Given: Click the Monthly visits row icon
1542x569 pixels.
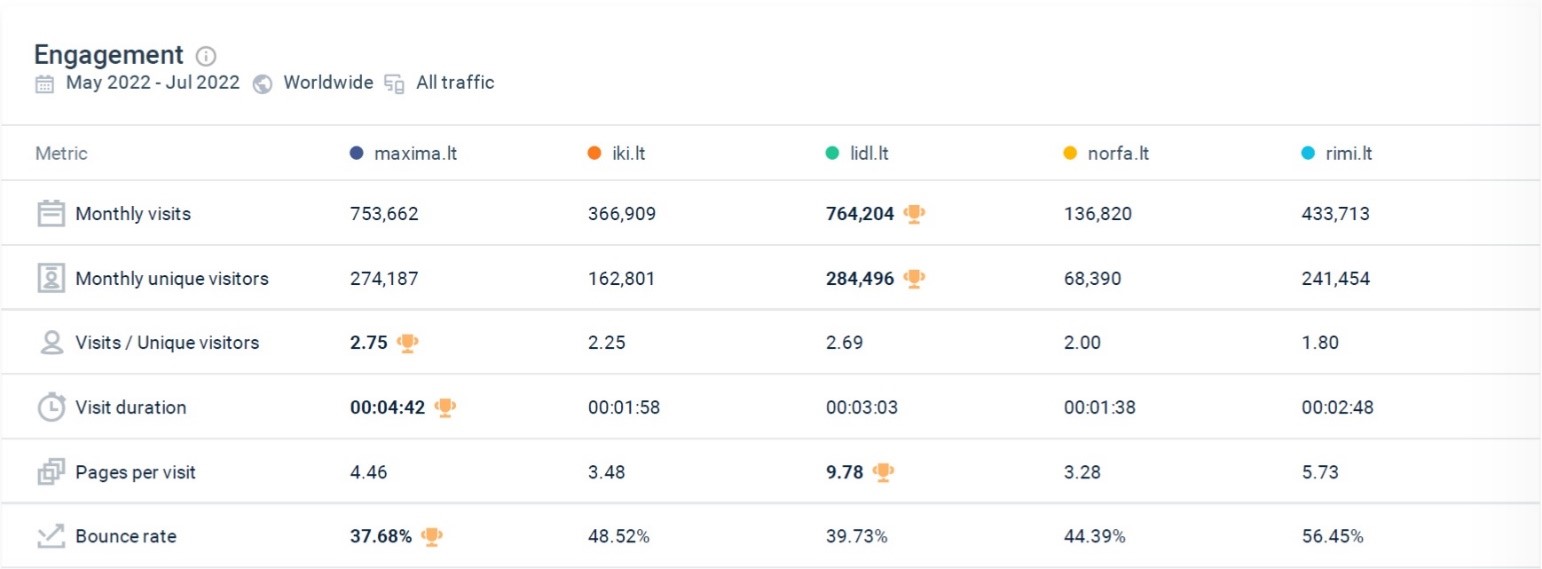Looking at the screenshot, I should [x=51, y=213].
